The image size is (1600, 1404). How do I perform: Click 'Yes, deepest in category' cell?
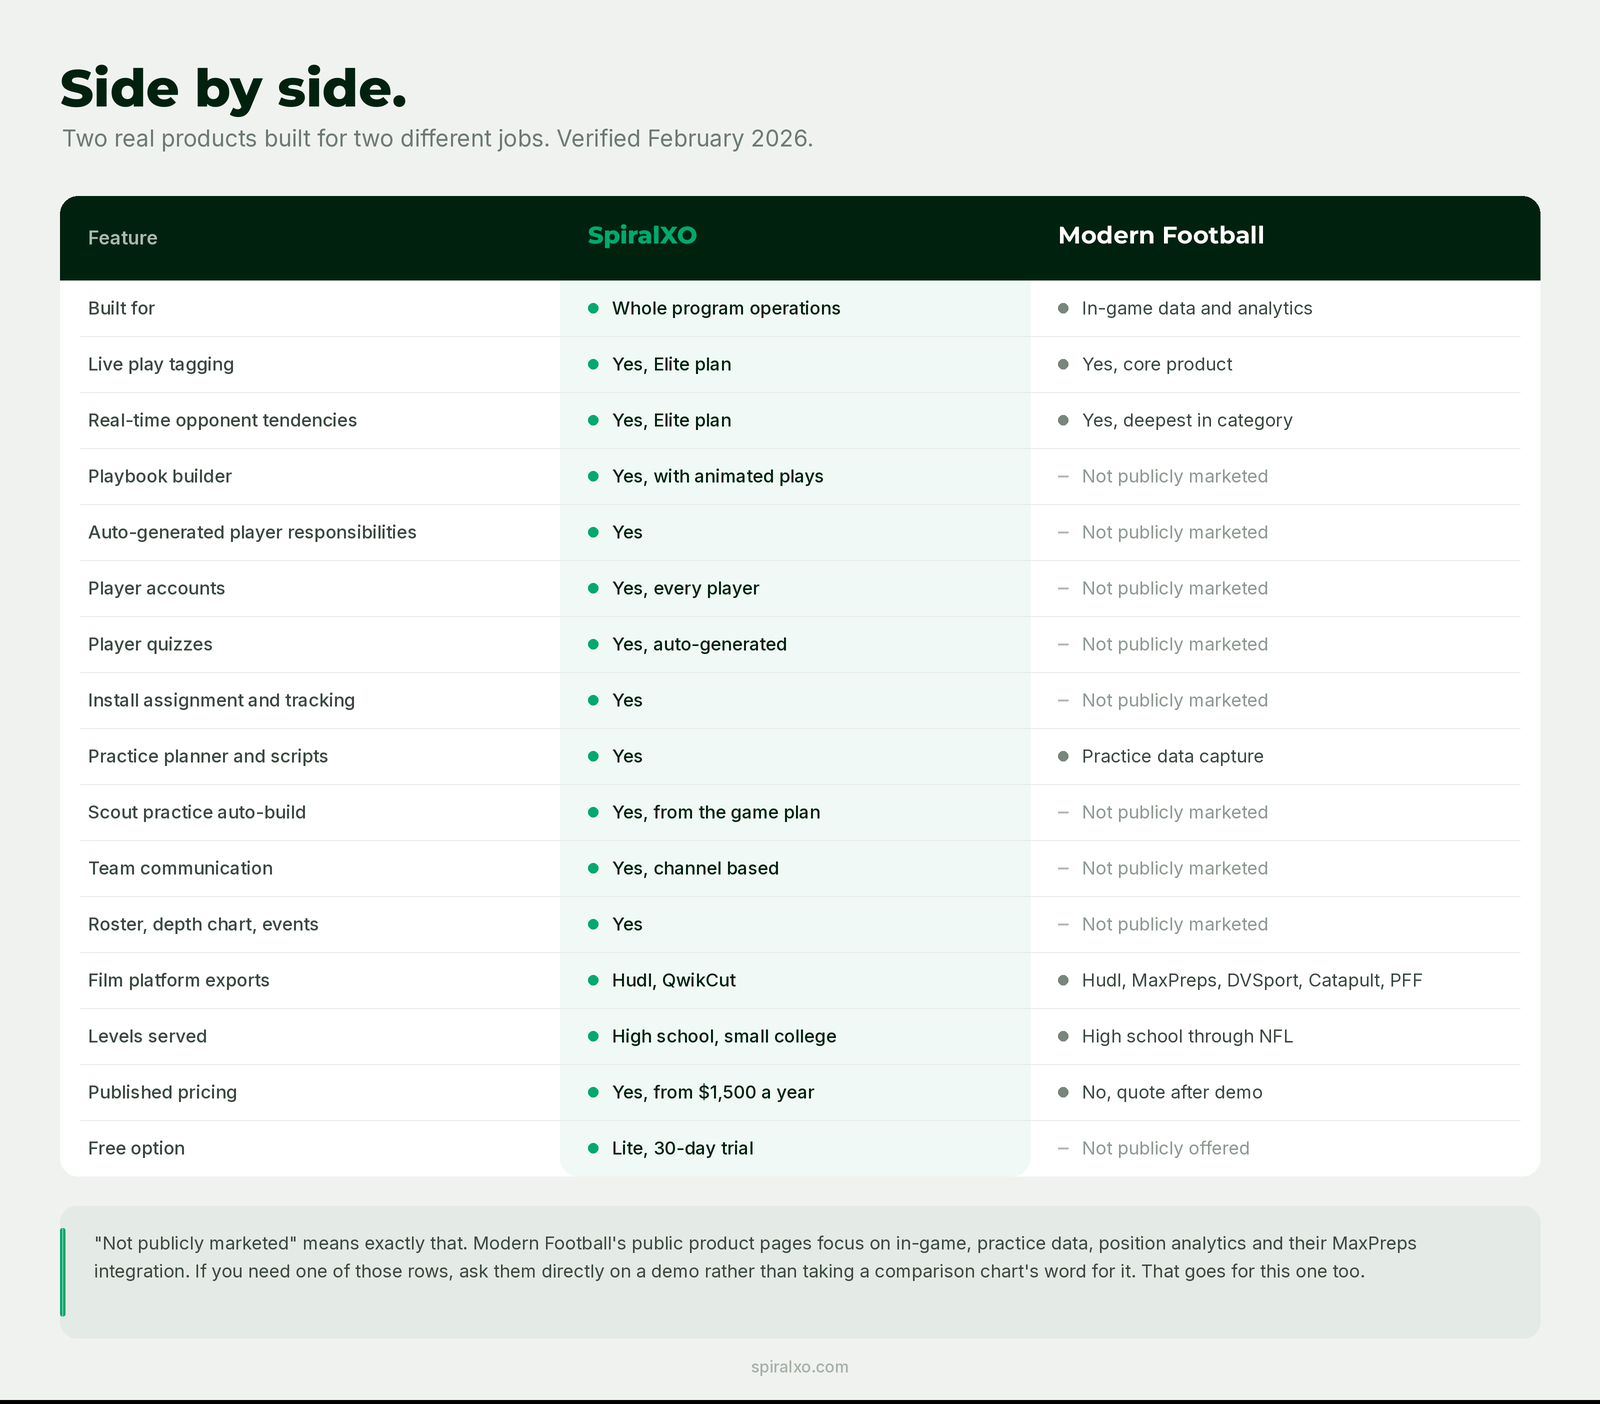[x=1187, y=420]
